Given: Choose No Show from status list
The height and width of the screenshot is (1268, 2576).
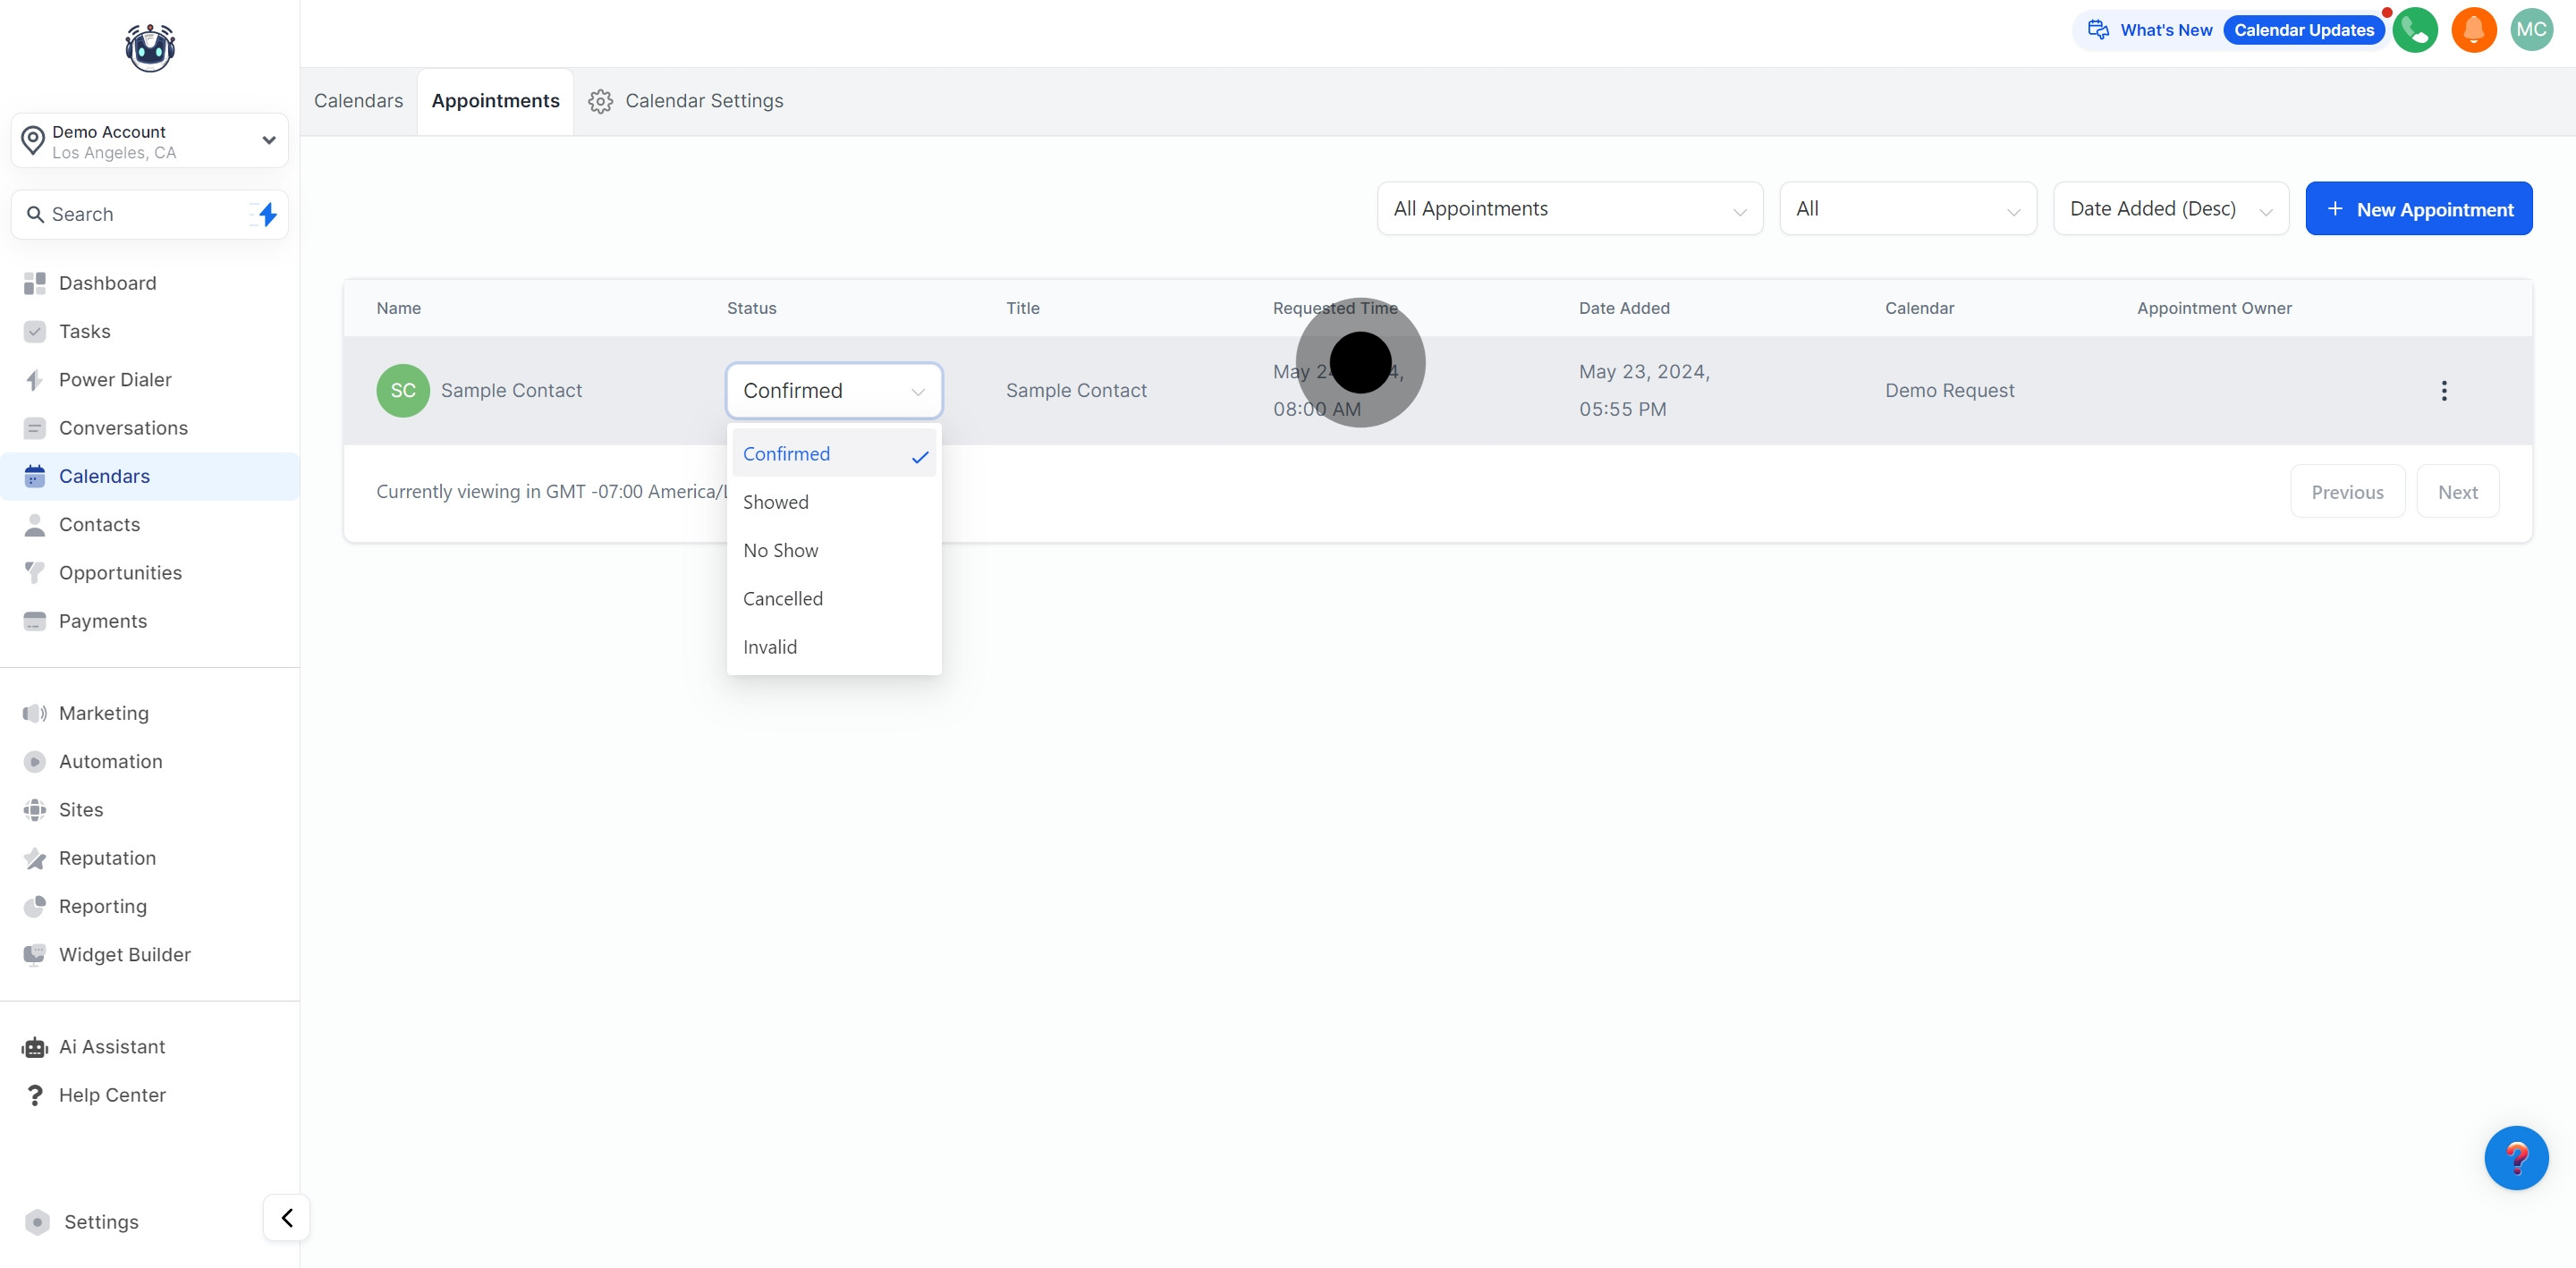Looking at the screenshot, I should (x=780, y=550).
